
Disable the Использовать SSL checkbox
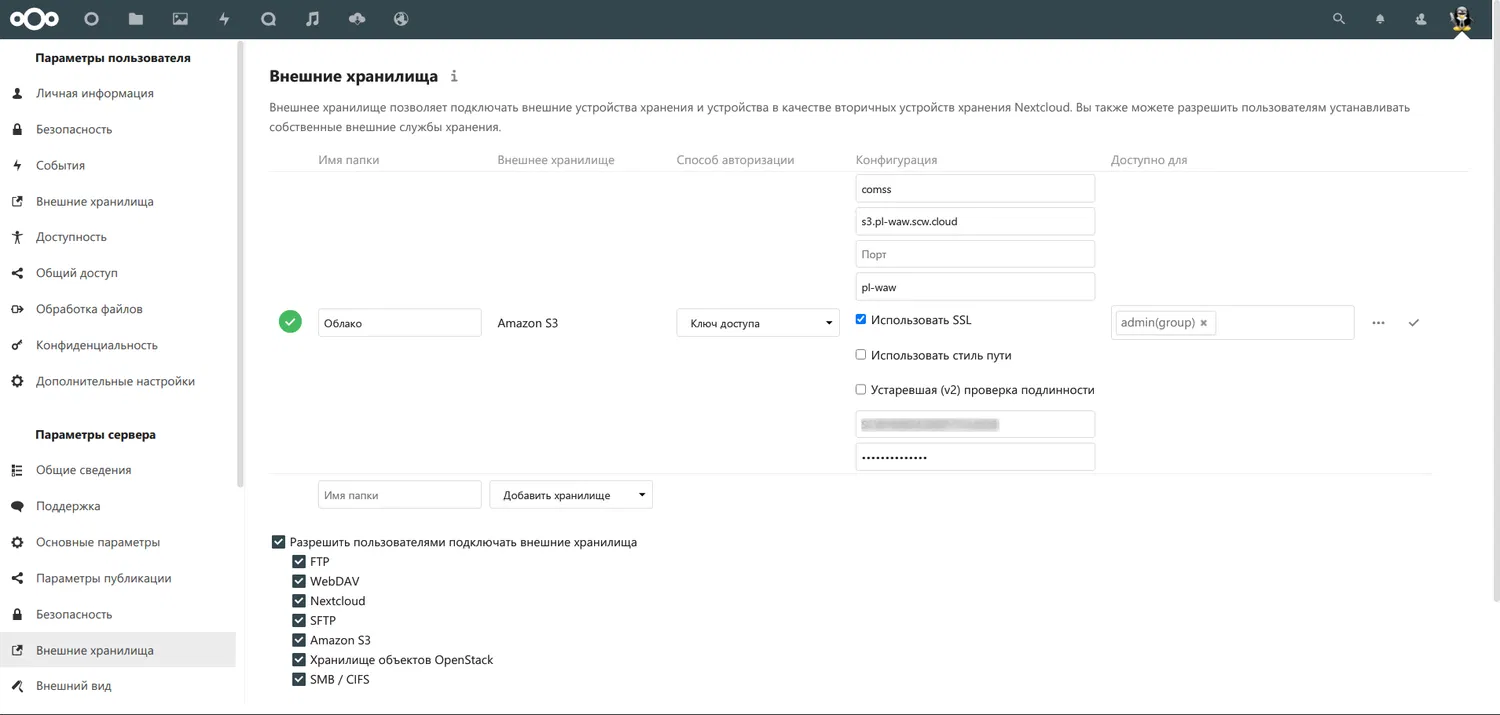click(861, 320)
